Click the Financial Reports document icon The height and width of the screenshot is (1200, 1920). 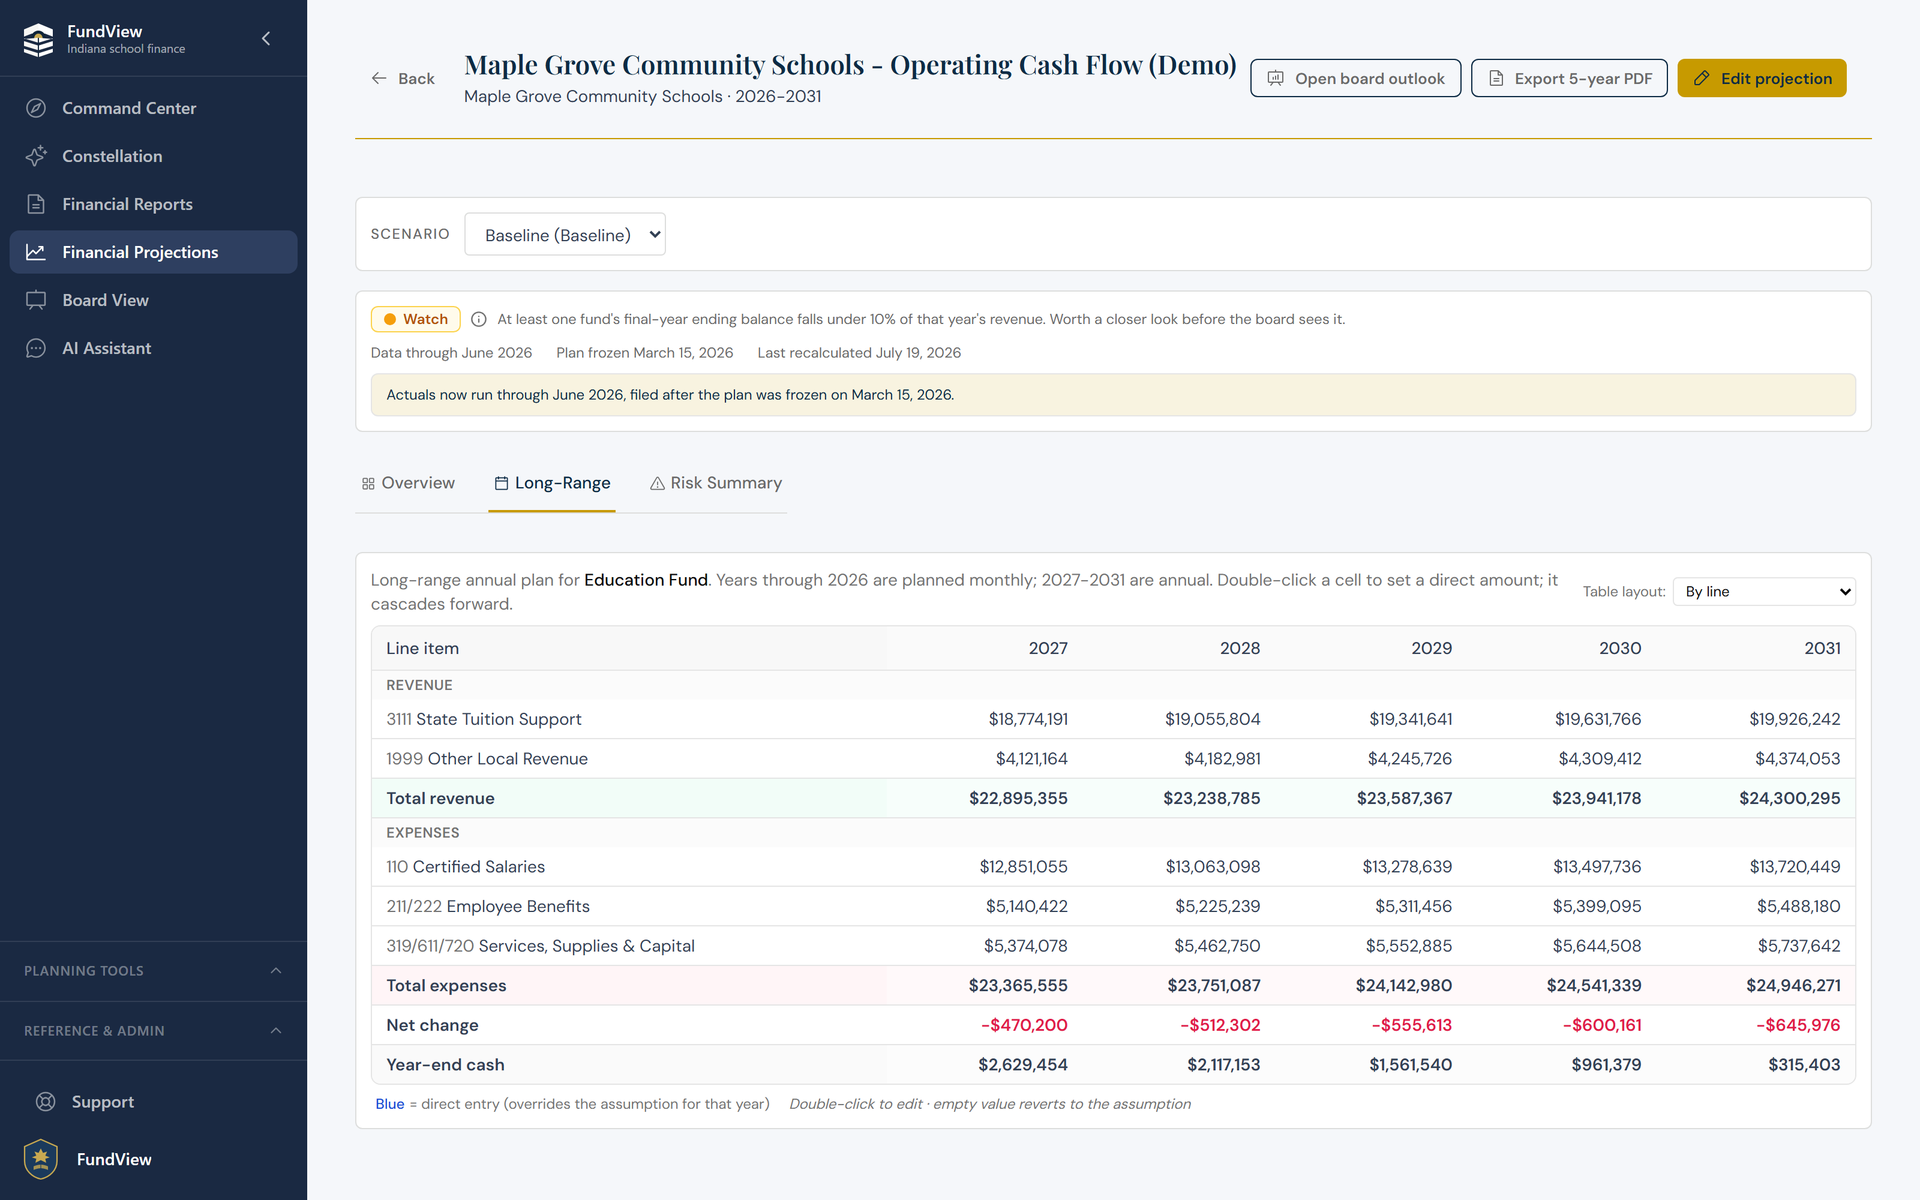coord(36,204)
